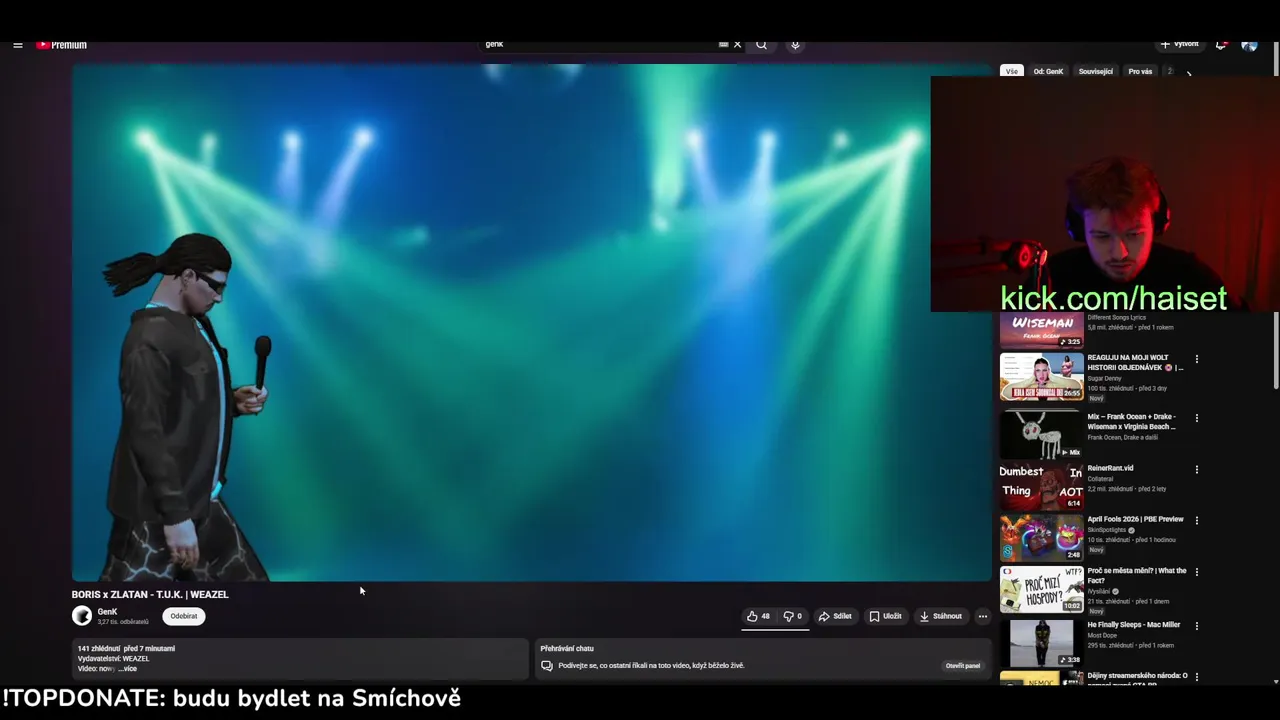
Task: Open options for April Fools 2026 video
Action: (1196, 520)
